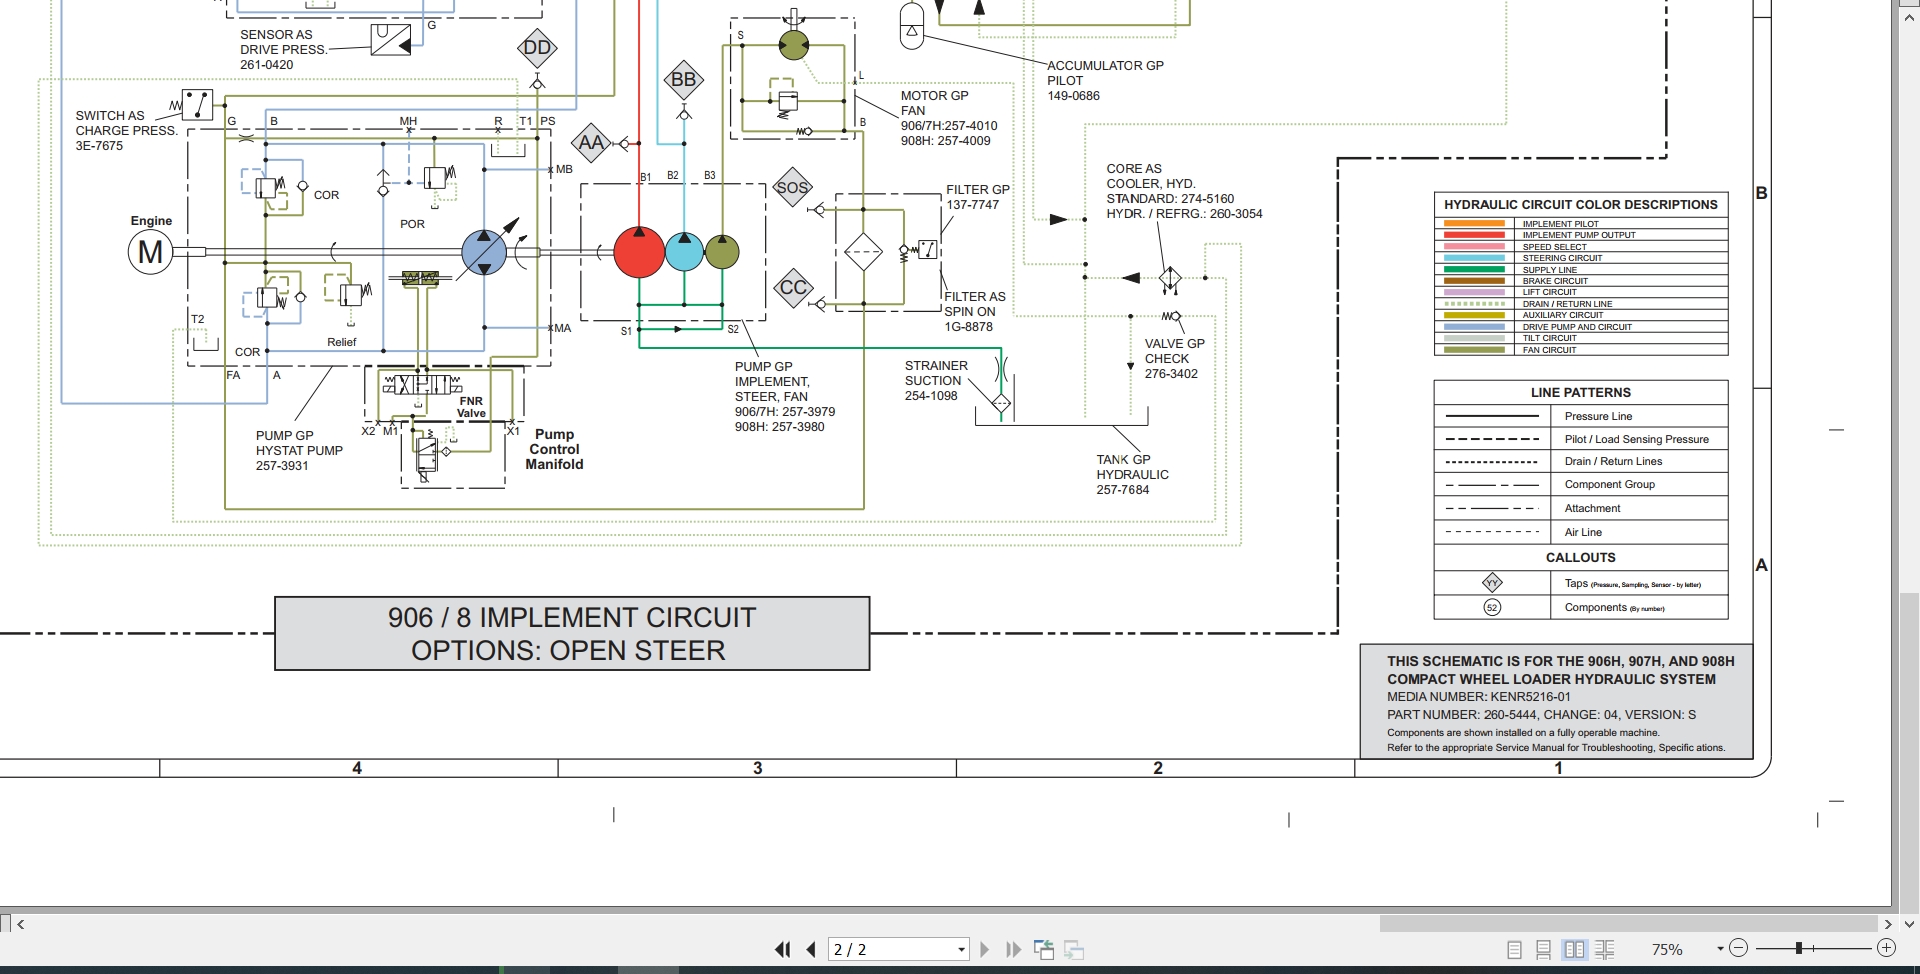Viewport: 1920px width, 974px height.
Task: Click the '906 / 8 IMPLEMENT CIRCUIT' title box
Action: click(572, 634)
